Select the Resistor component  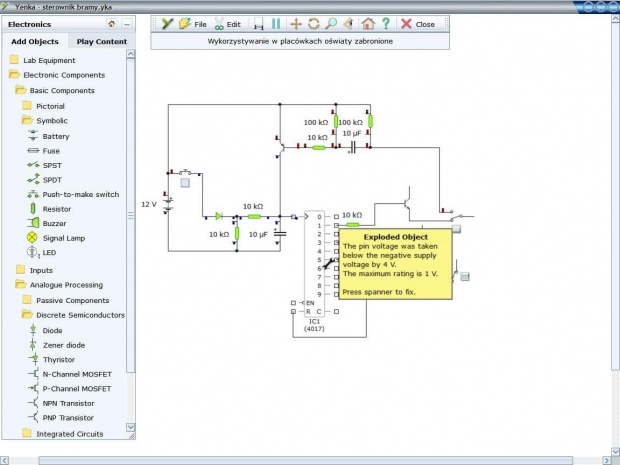point(50,209)
